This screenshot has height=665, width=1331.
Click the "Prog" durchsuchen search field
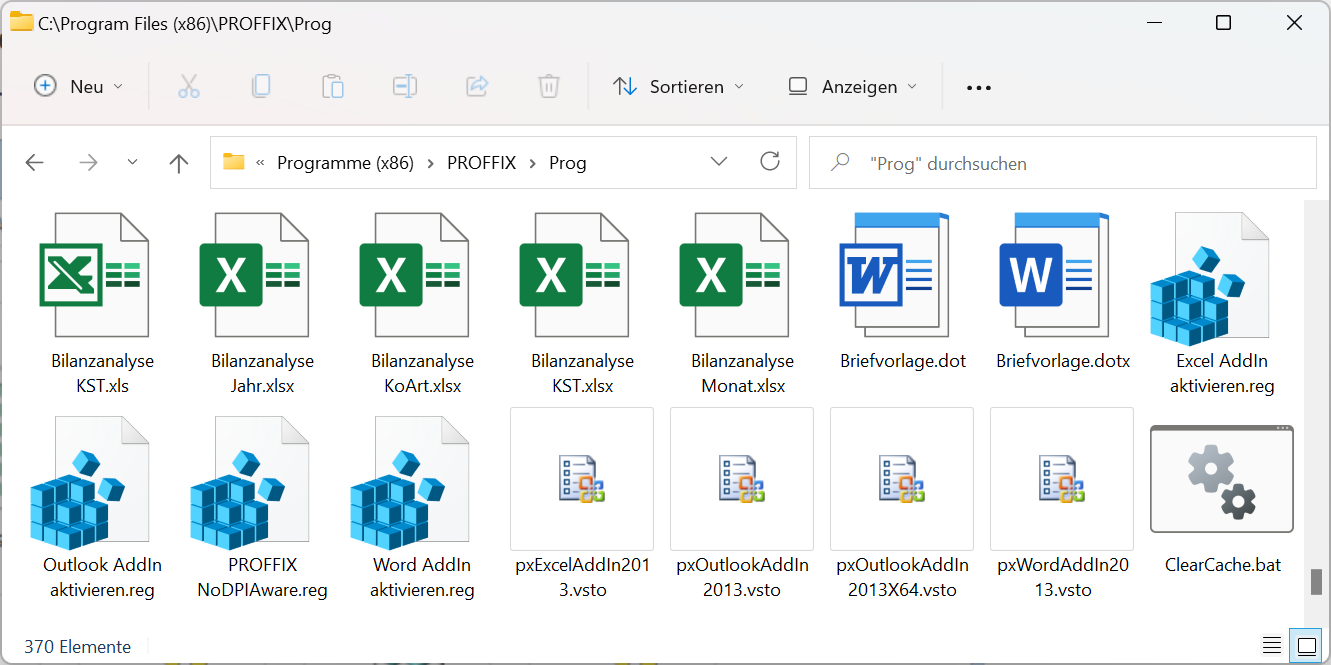click(1063, 163)
